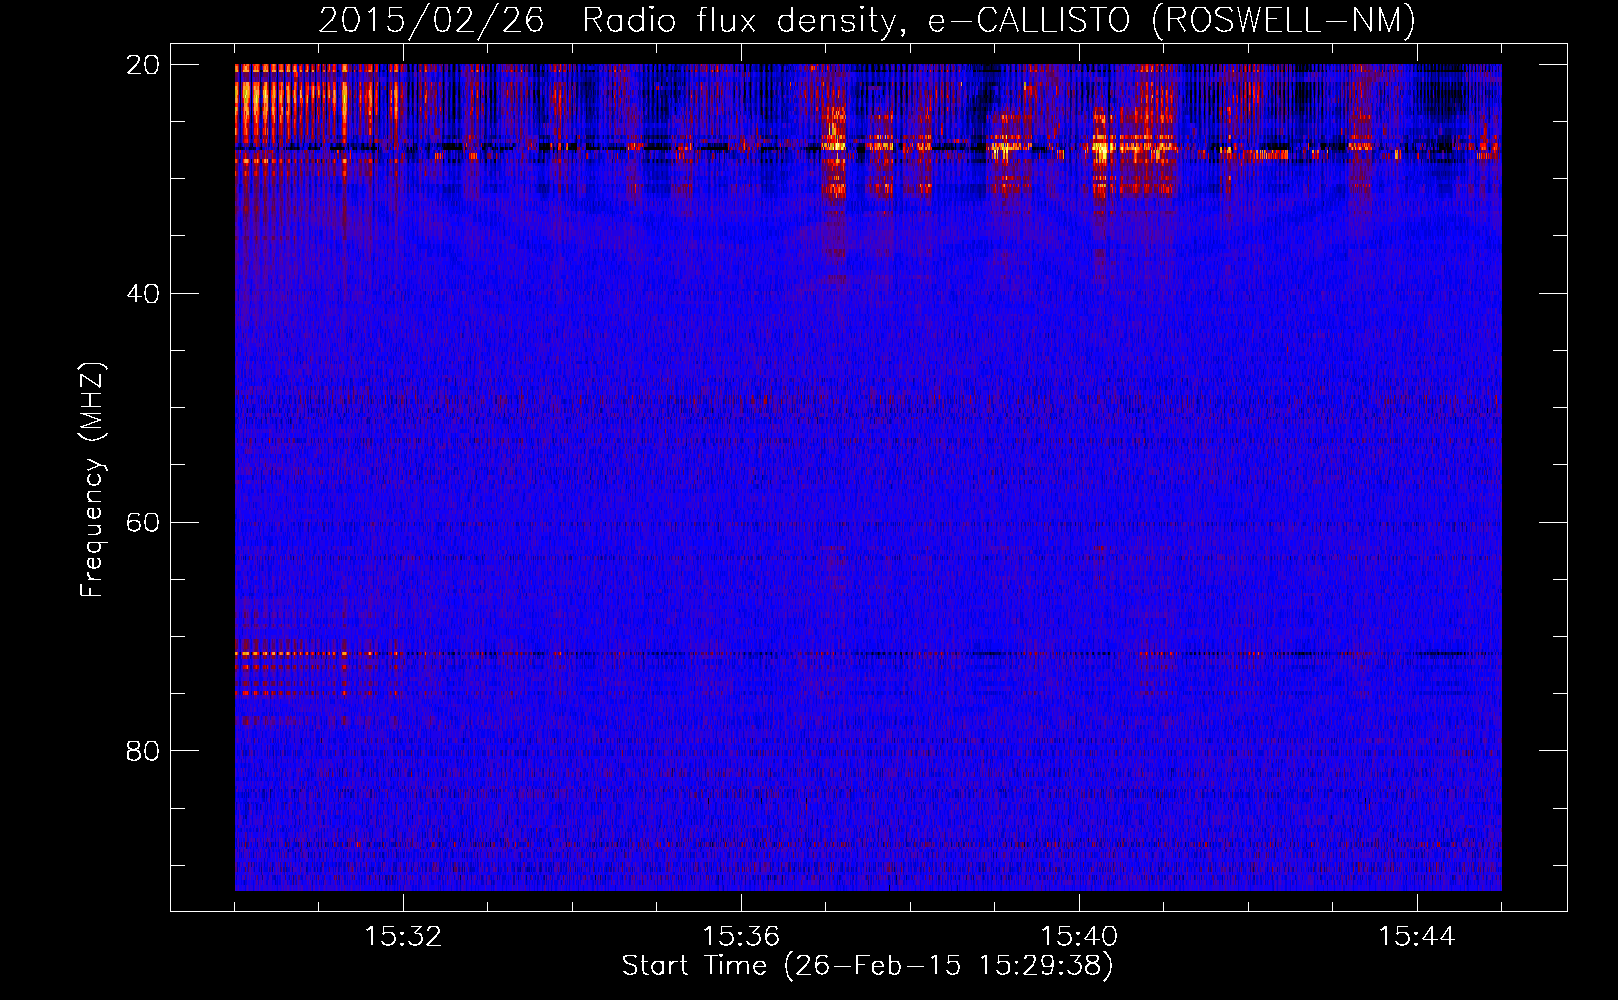
Task: Click the 15:32 time axis label
Action: pos(403,937)
